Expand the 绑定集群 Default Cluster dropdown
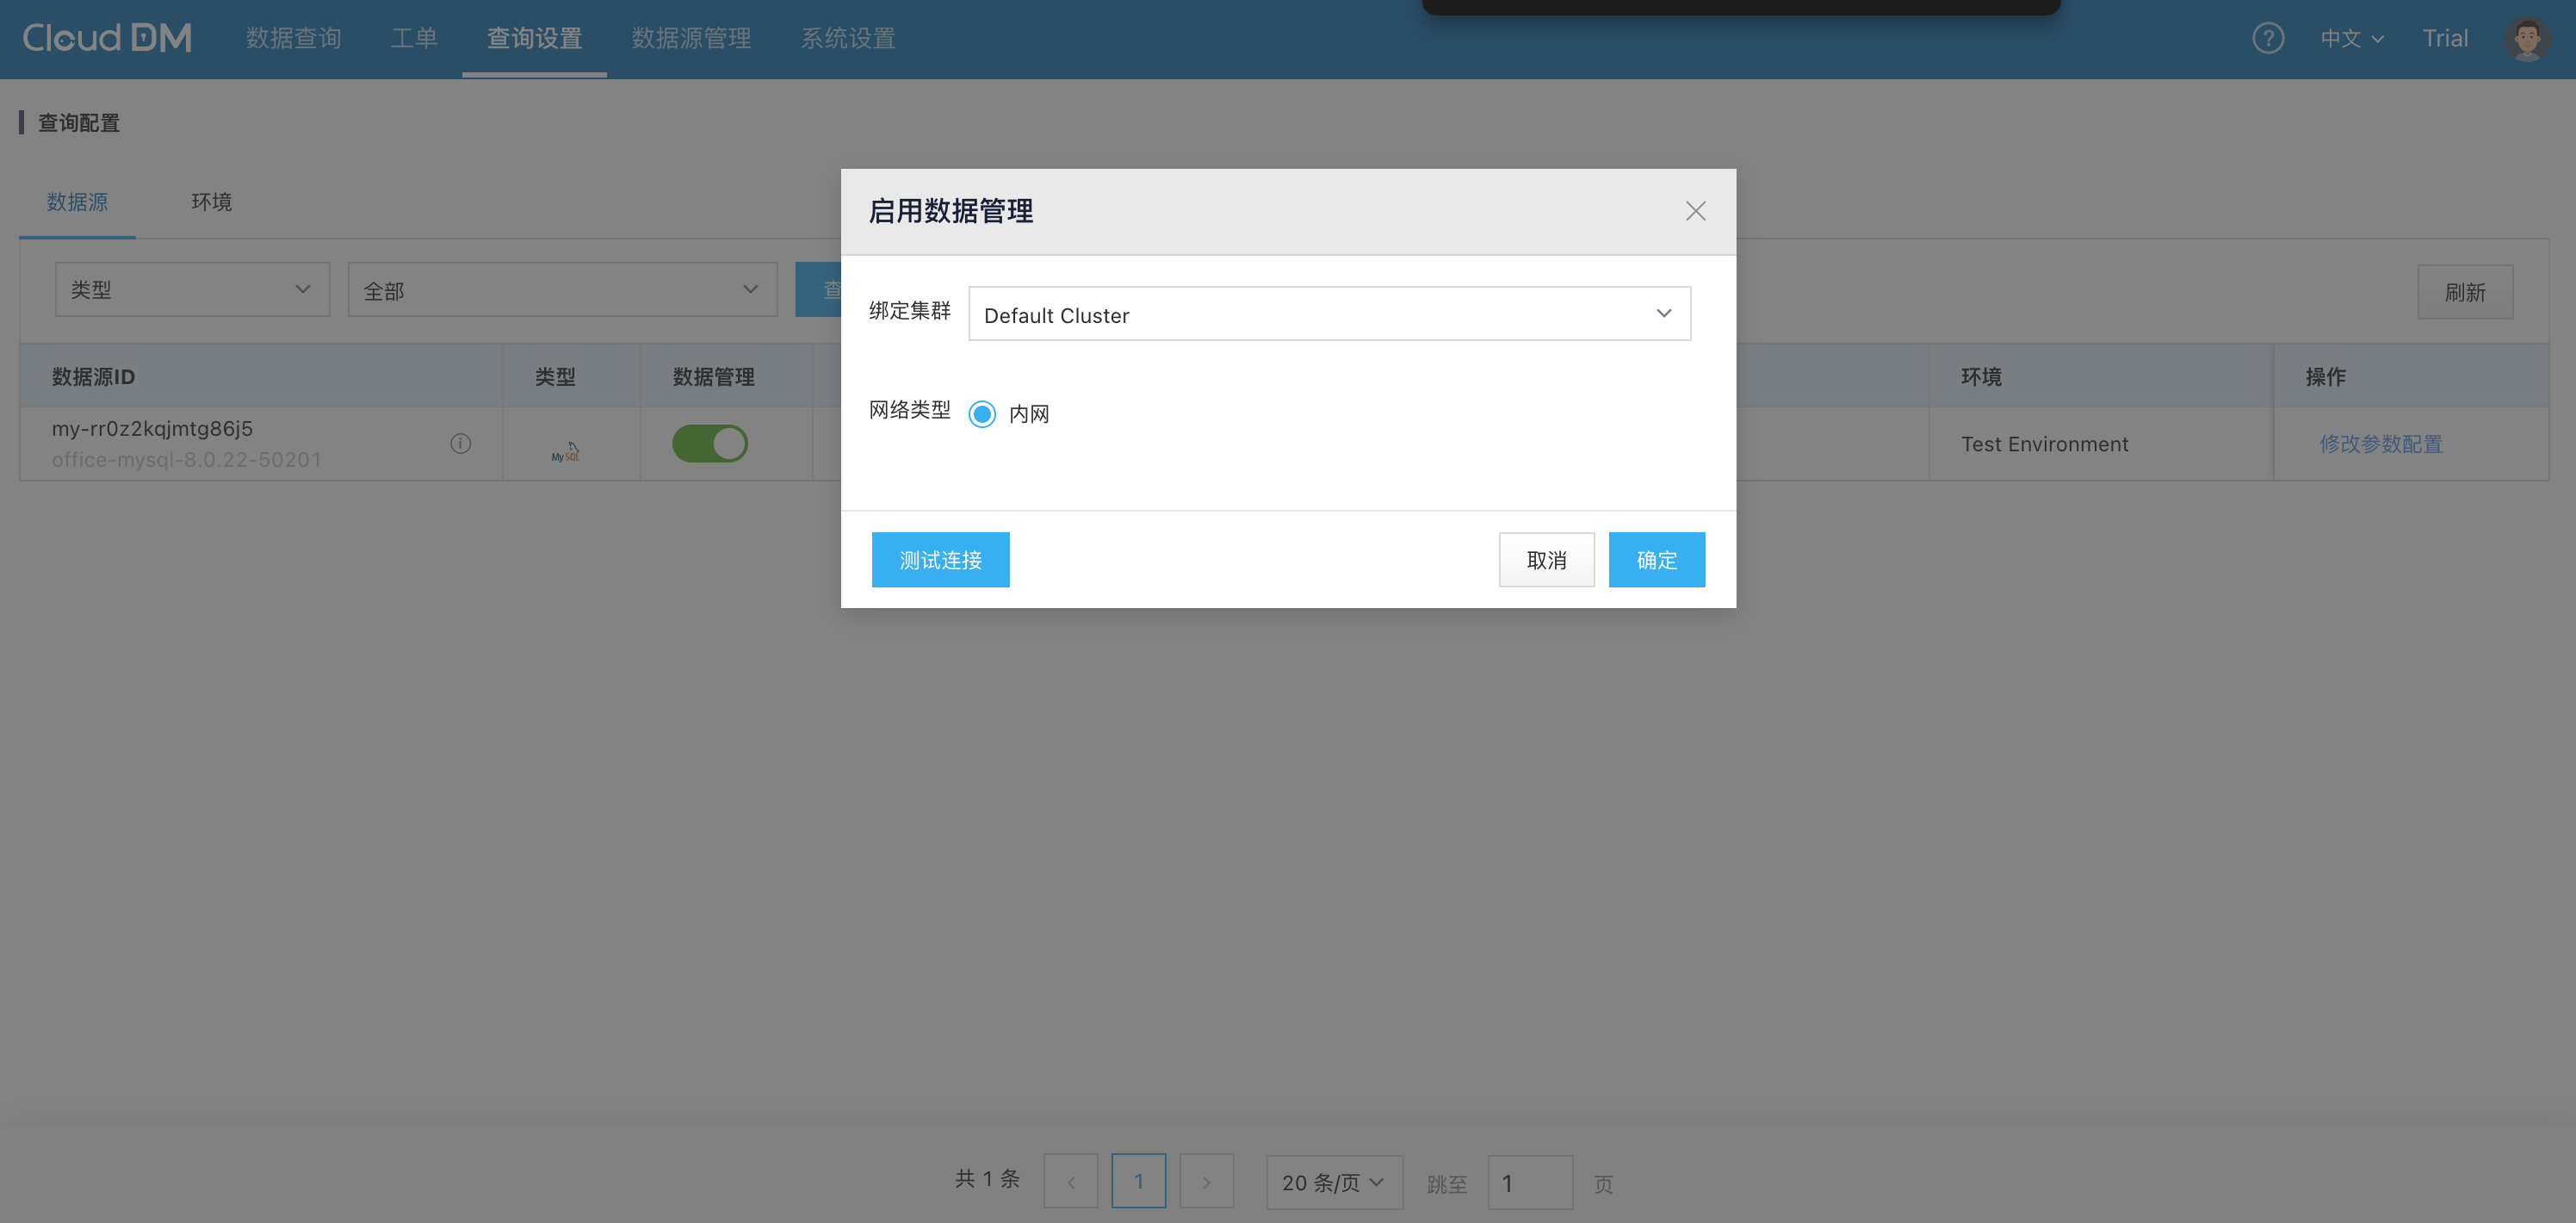The height and width of the screenshot is (1223, 2576). pos(1329,314)
